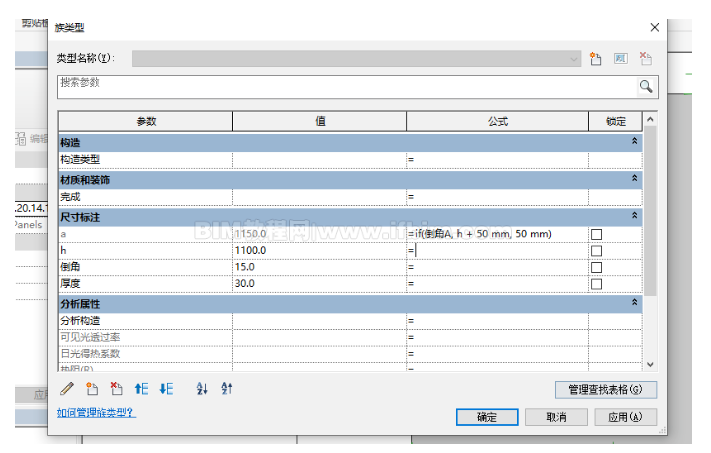
Task: Move parameter down with the down-arrow icon
Action: pyautogui.click(x=166, y=389)
